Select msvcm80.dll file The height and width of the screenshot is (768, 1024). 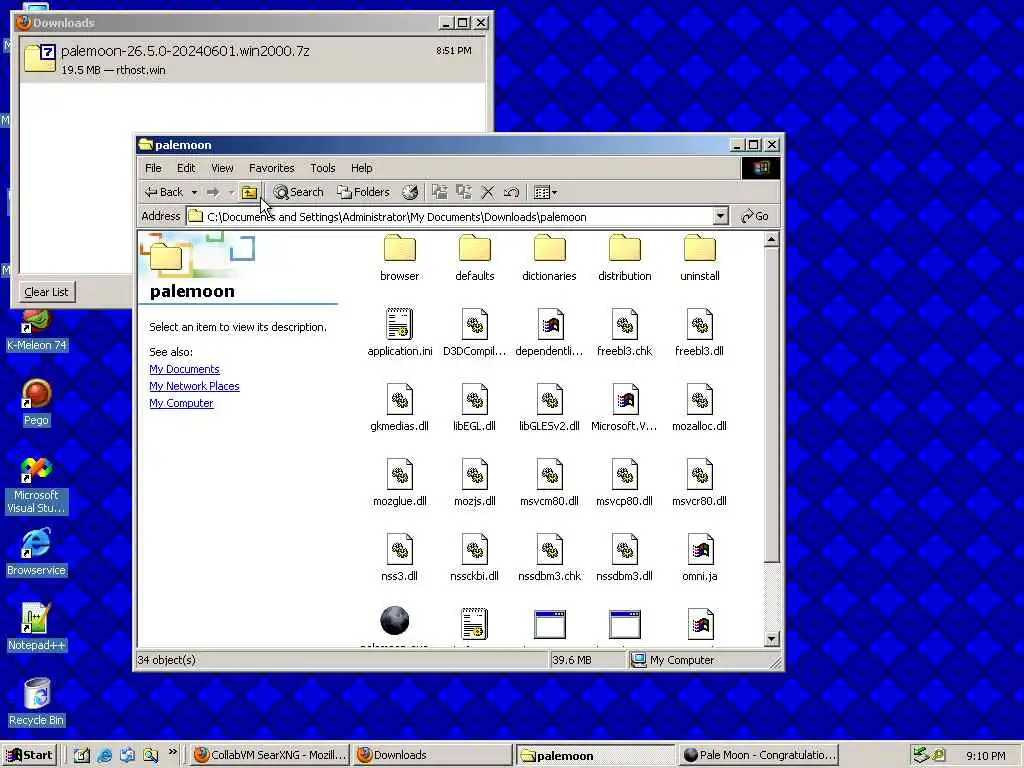pos(549,483)
